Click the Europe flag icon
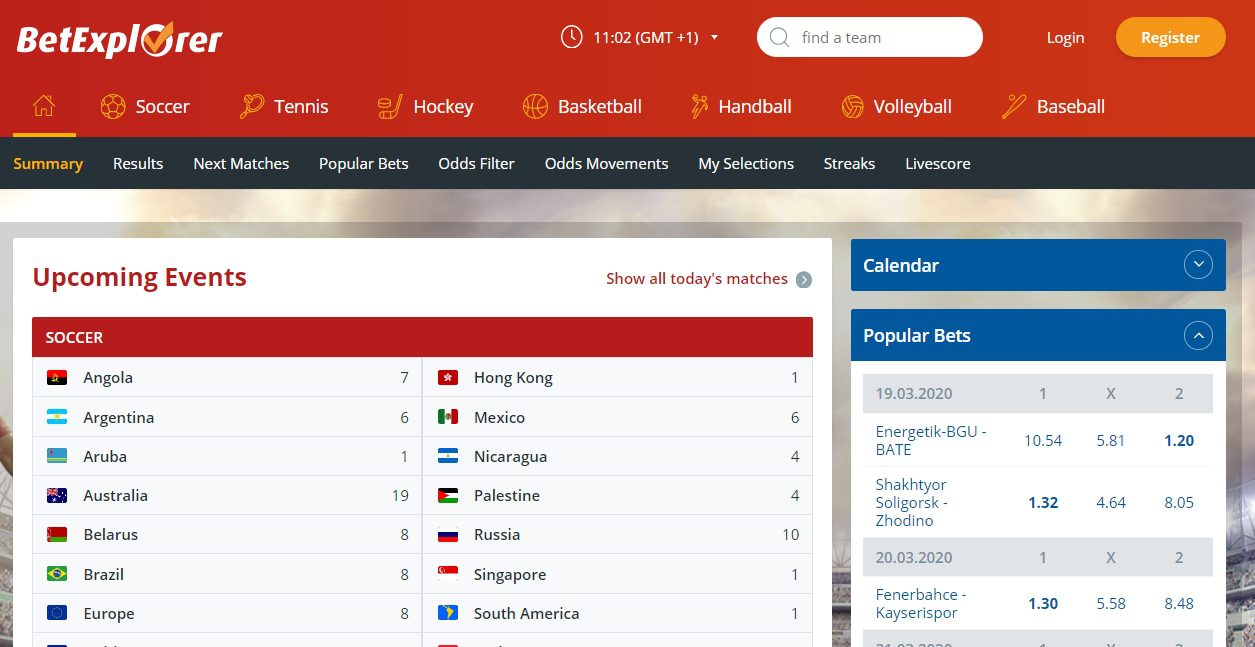Viewport: 1255px width, 647px height. point(57,613)
